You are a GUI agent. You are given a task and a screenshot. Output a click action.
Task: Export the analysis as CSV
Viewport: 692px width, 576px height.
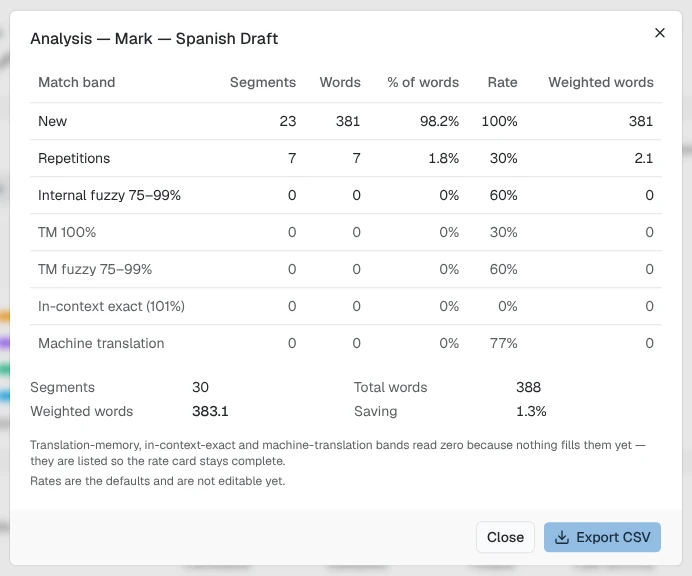coord(602,537)
